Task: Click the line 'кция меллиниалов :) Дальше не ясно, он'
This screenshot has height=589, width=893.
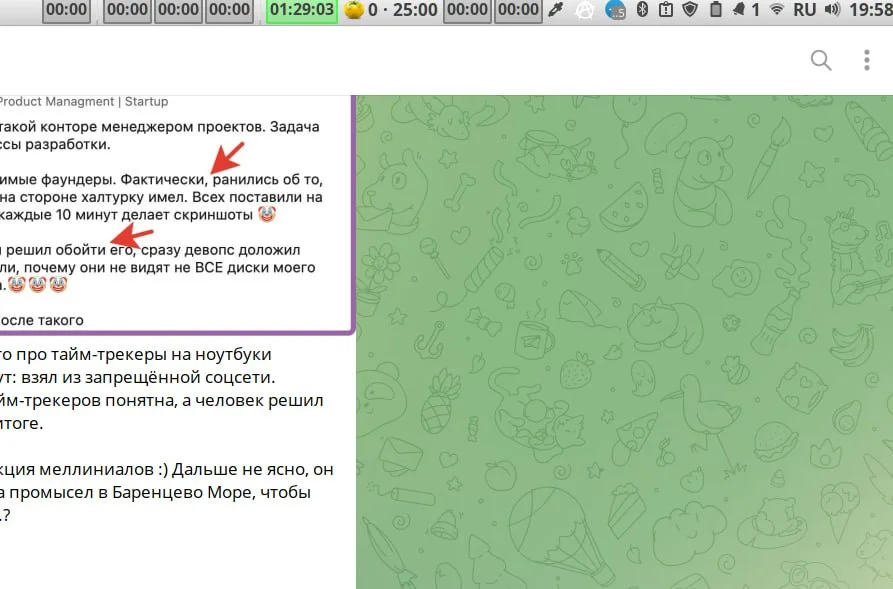Action: 167,469
